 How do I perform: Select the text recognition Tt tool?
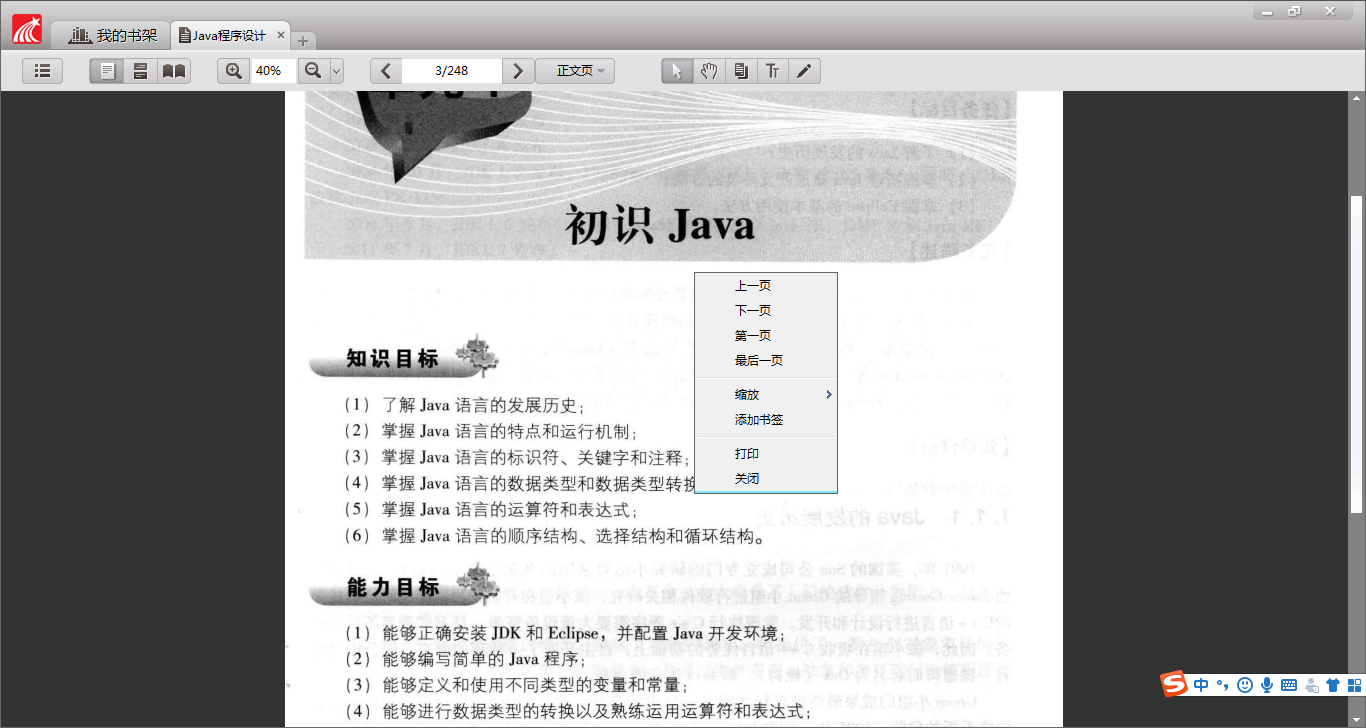click(x=772, y=71)
